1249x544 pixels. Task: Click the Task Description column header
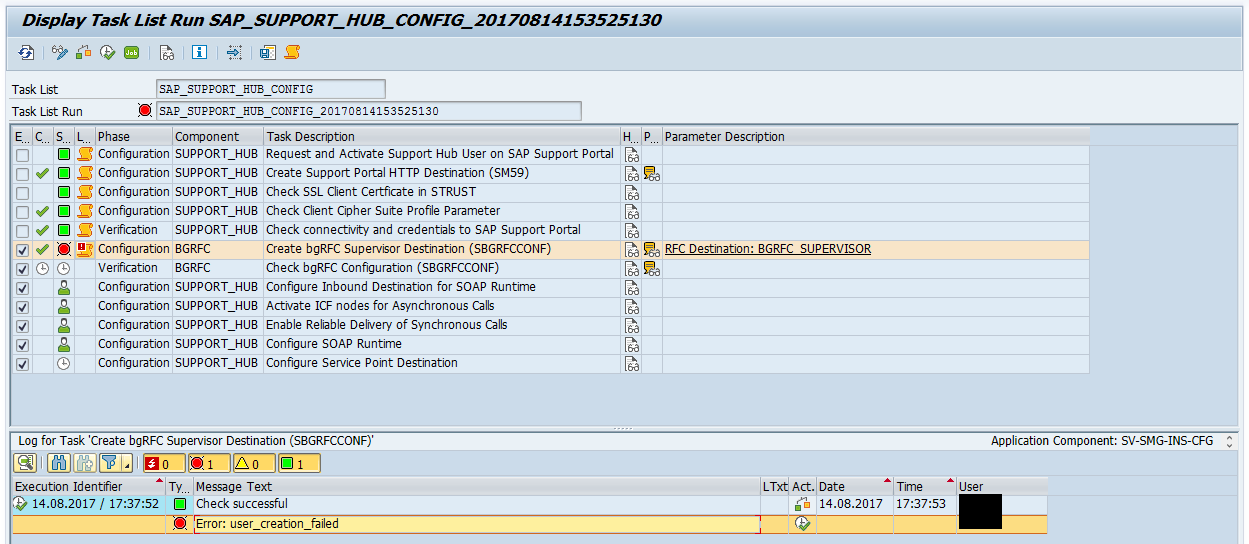click(442, 136)
